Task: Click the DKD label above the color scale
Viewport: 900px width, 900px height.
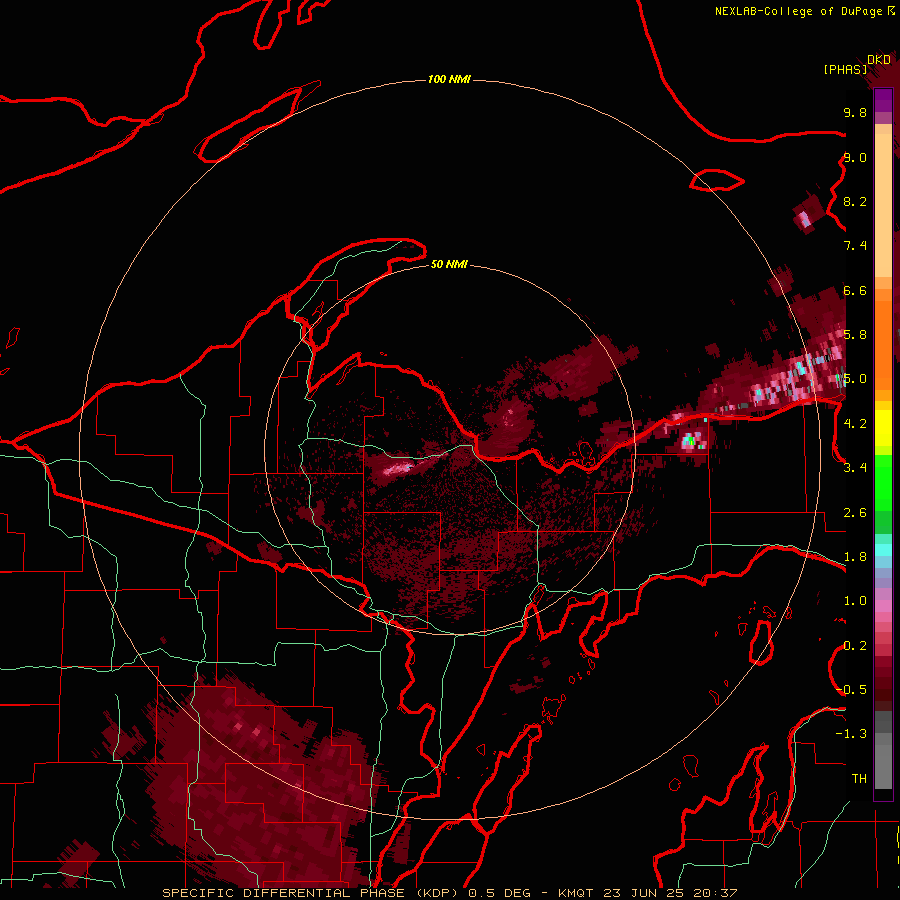Action: coord(879,60)
